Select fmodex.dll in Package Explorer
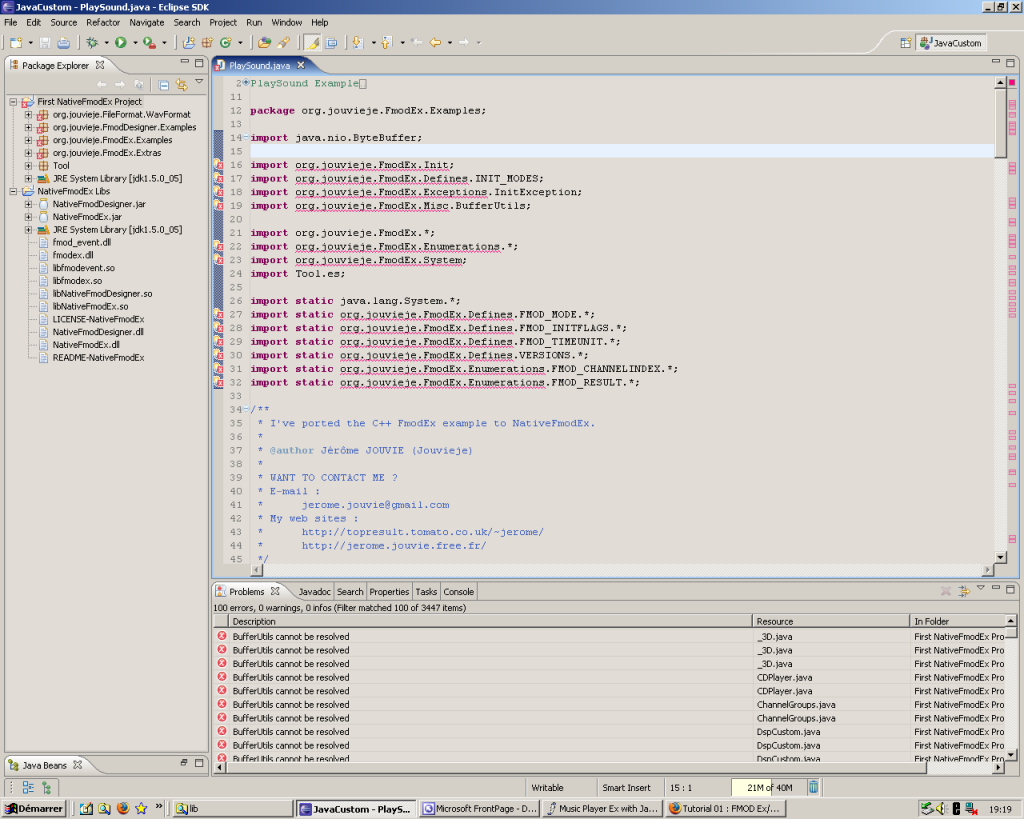The height and width of the screenshot is (819, 1024). pyautogui.click(x=73, y=255)
